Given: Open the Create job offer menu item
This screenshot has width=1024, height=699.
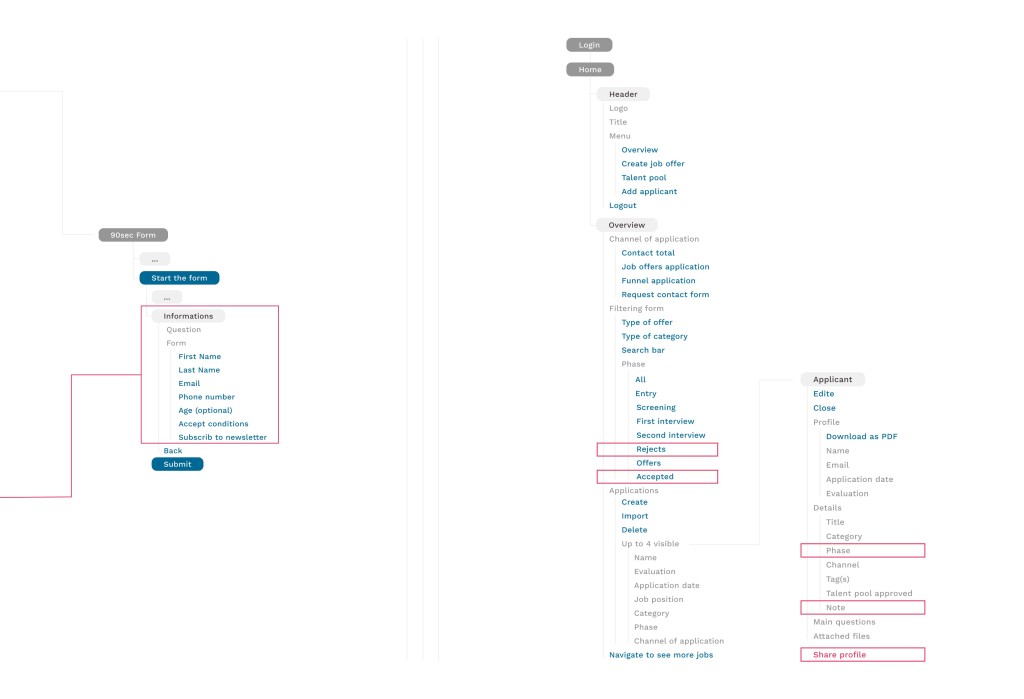Looking at the screenshot, I should [x=653, y=164].
